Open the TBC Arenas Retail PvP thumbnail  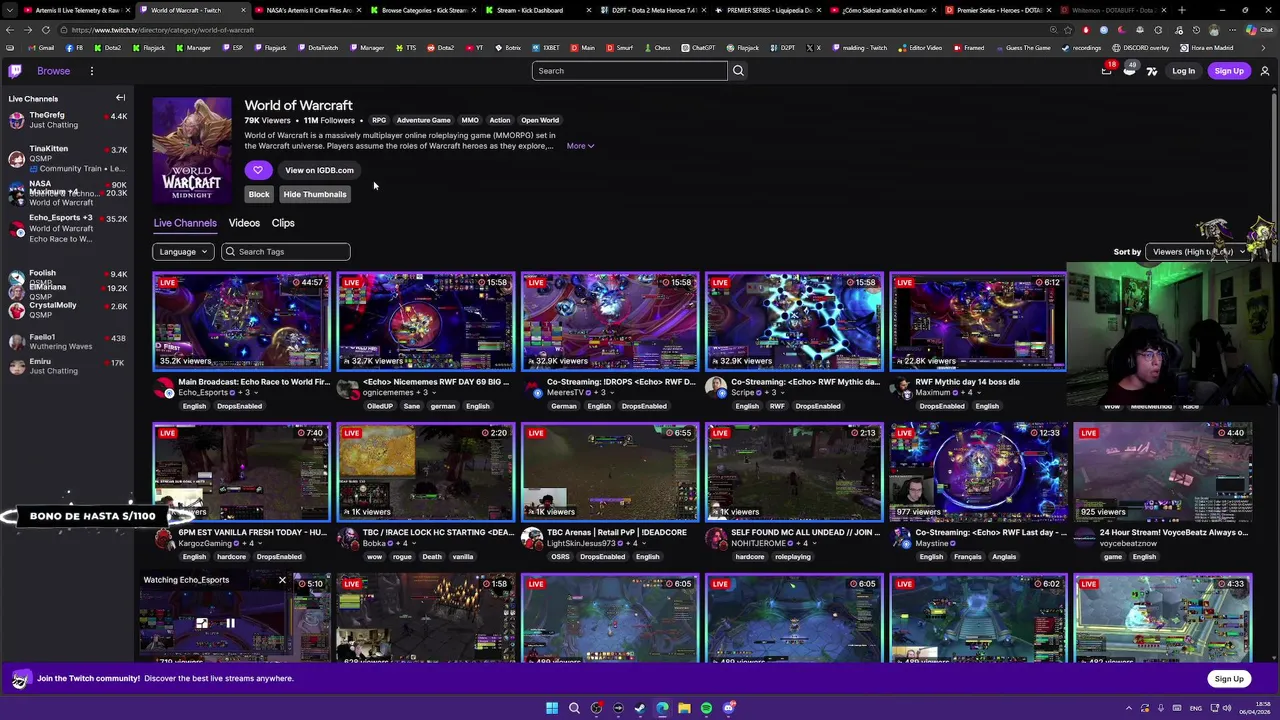tap(610, 472)
